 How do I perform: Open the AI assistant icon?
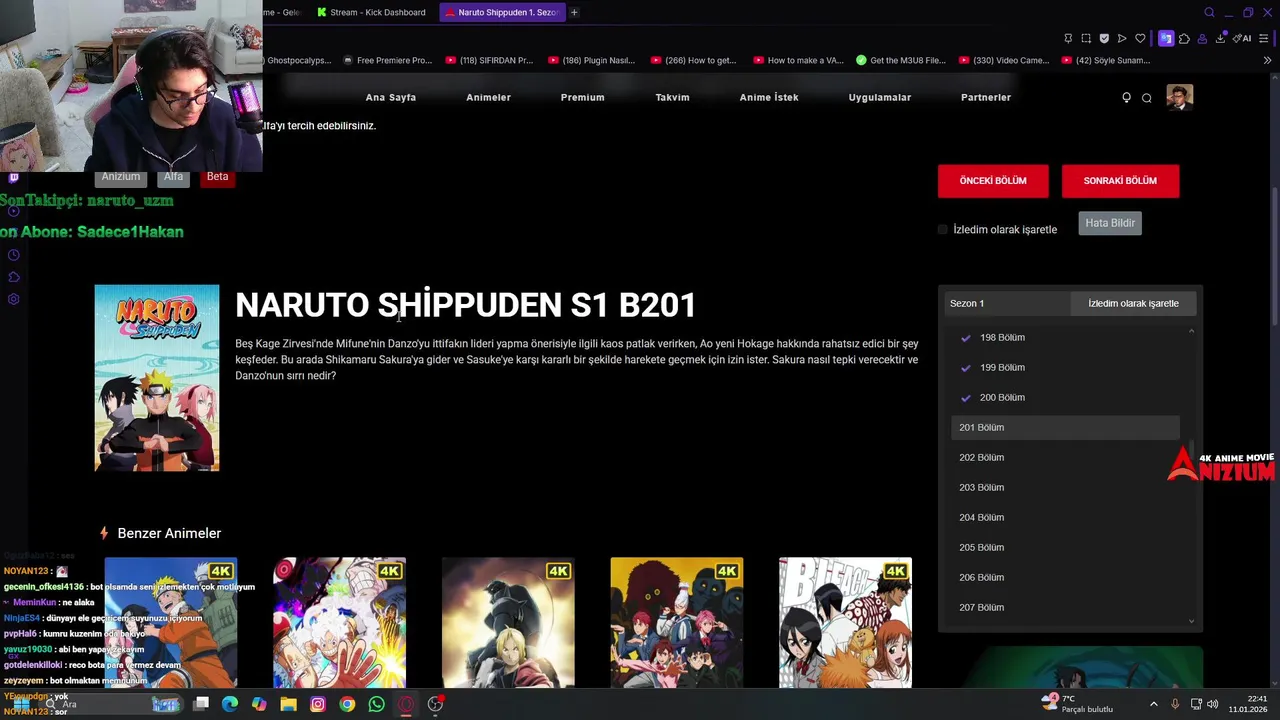(x=1242, y=38)
